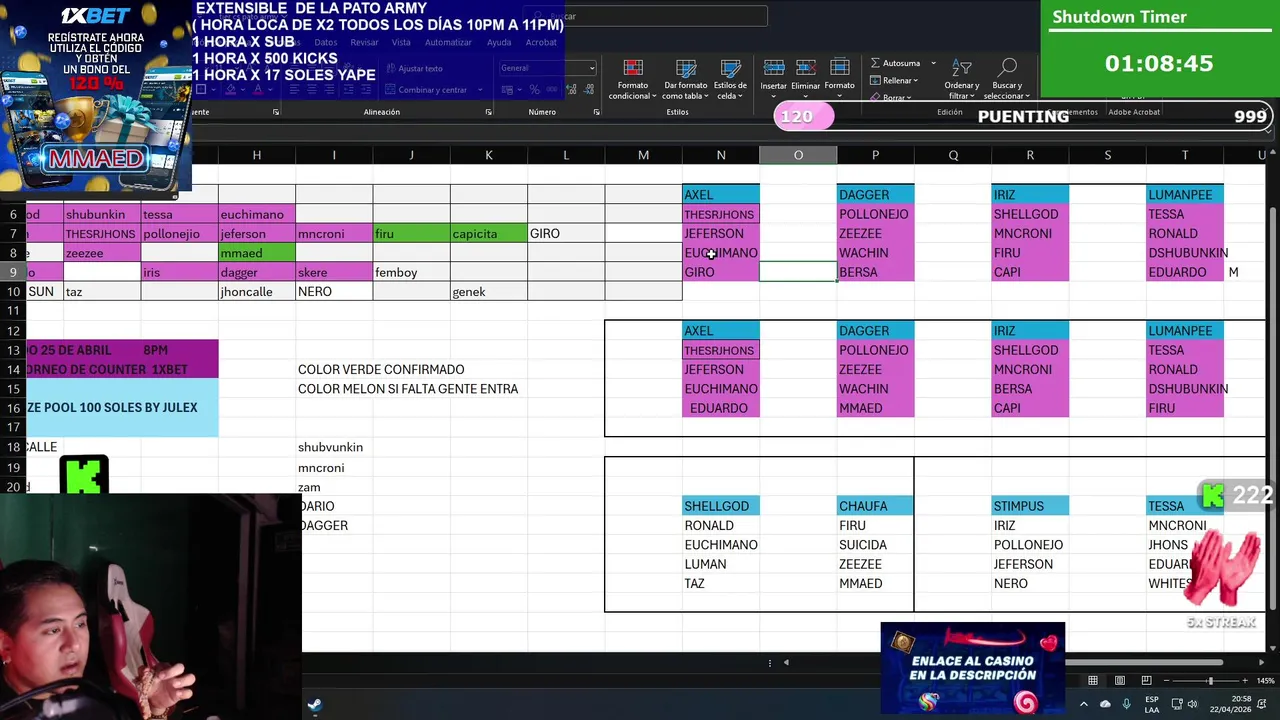Open the Ayuda ribbon tab
The image size is (1280, 720).
pos(499,42)
